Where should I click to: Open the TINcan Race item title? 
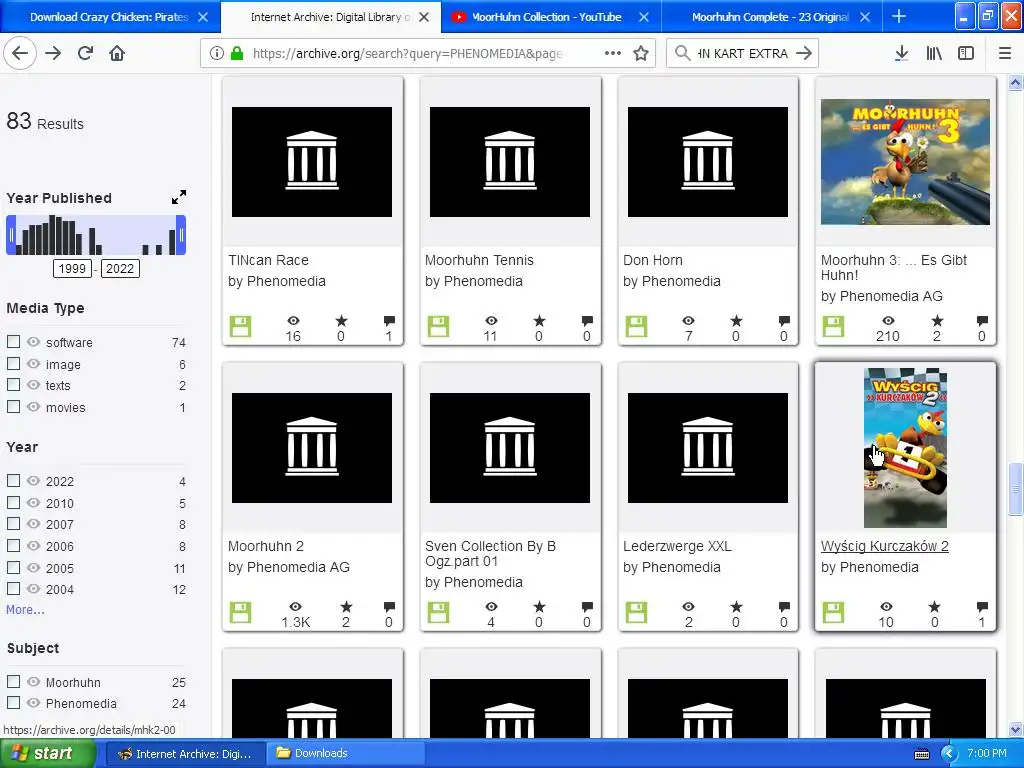[268, 260]
